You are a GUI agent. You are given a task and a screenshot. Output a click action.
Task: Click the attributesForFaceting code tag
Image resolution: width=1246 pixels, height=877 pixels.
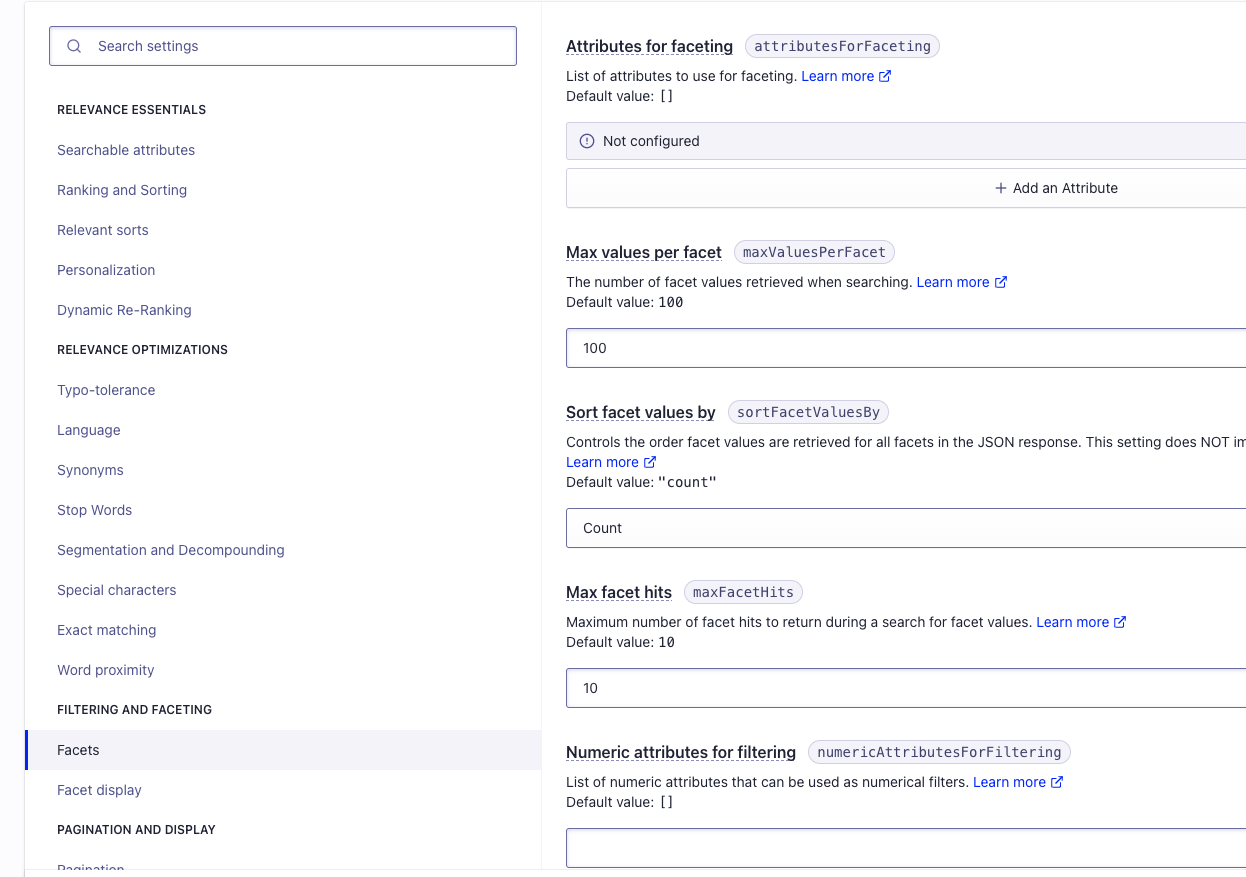(842, 46)
